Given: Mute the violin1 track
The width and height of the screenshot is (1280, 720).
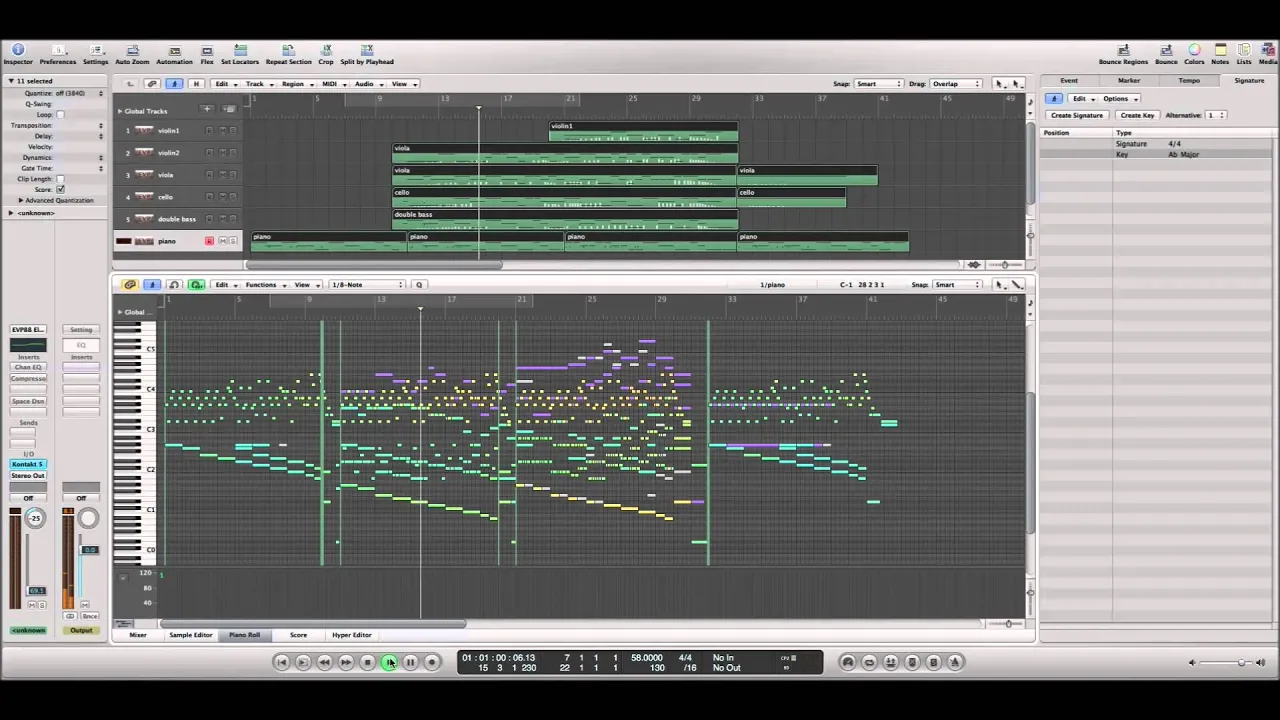Looking at the screenshot, I should coord(222,131).
